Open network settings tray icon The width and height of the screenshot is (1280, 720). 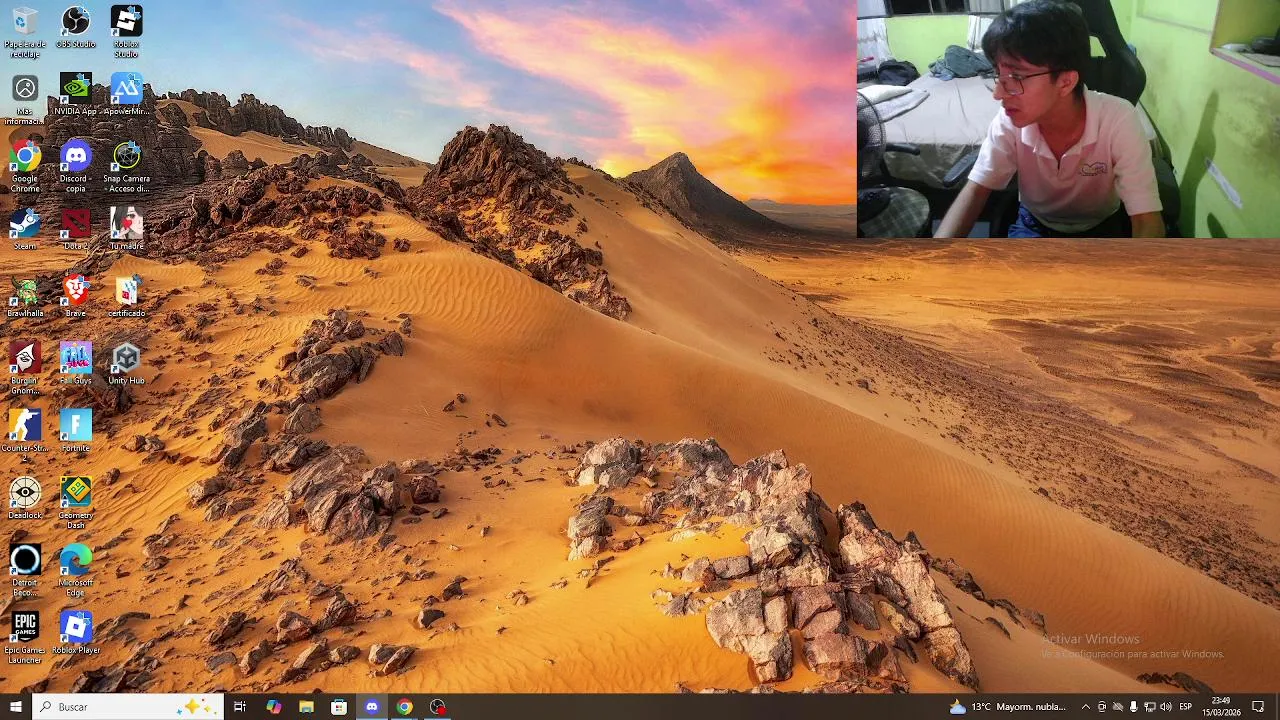click(1149, 707)
